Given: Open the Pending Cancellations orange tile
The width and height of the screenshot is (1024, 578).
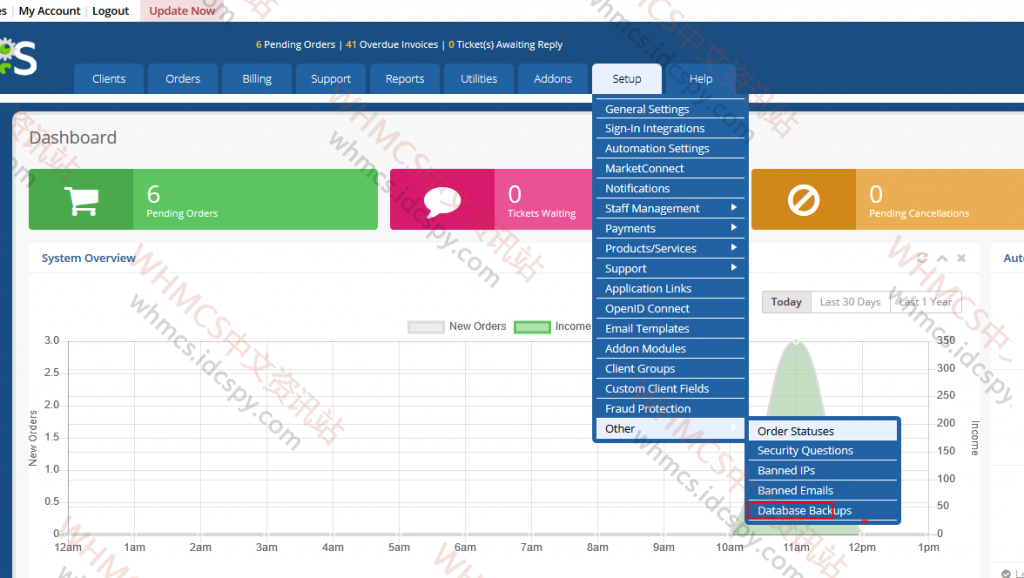Looking at the screenshot, I should pyautogui.click(x=888, y=199).
